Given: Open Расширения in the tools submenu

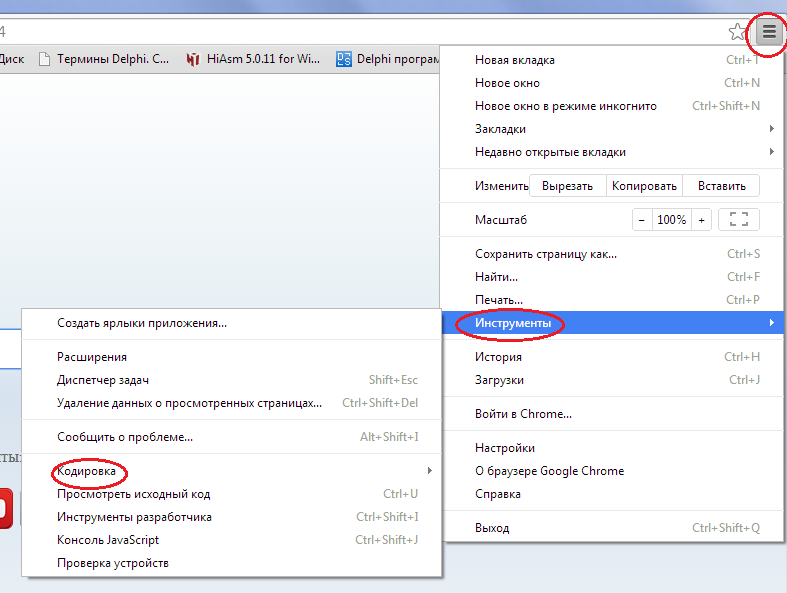Looking at the screenshot, I should 92,357.
